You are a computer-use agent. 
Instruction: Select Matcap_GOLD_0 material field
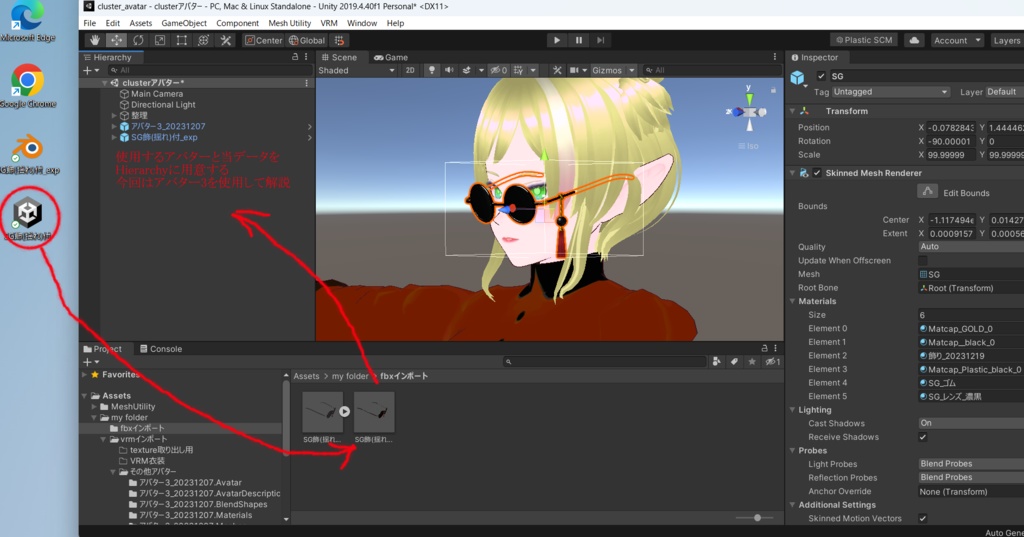click(971, 329)
